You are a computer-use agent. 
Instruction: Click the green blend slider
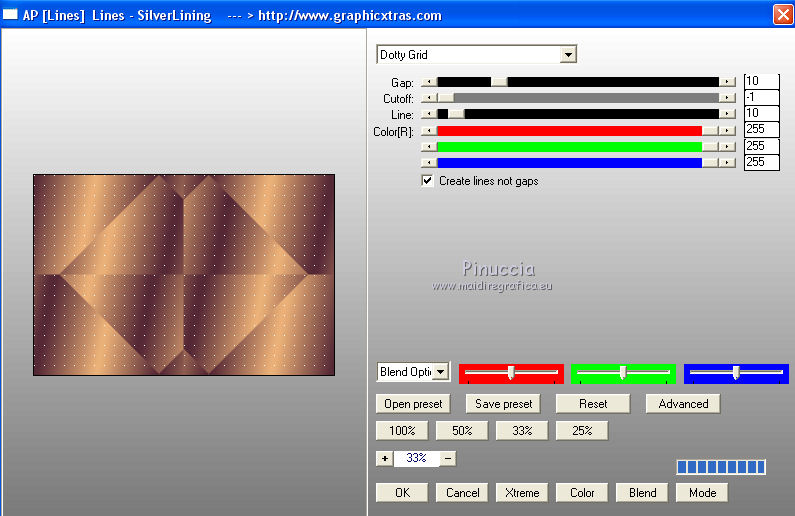[623, 373]
